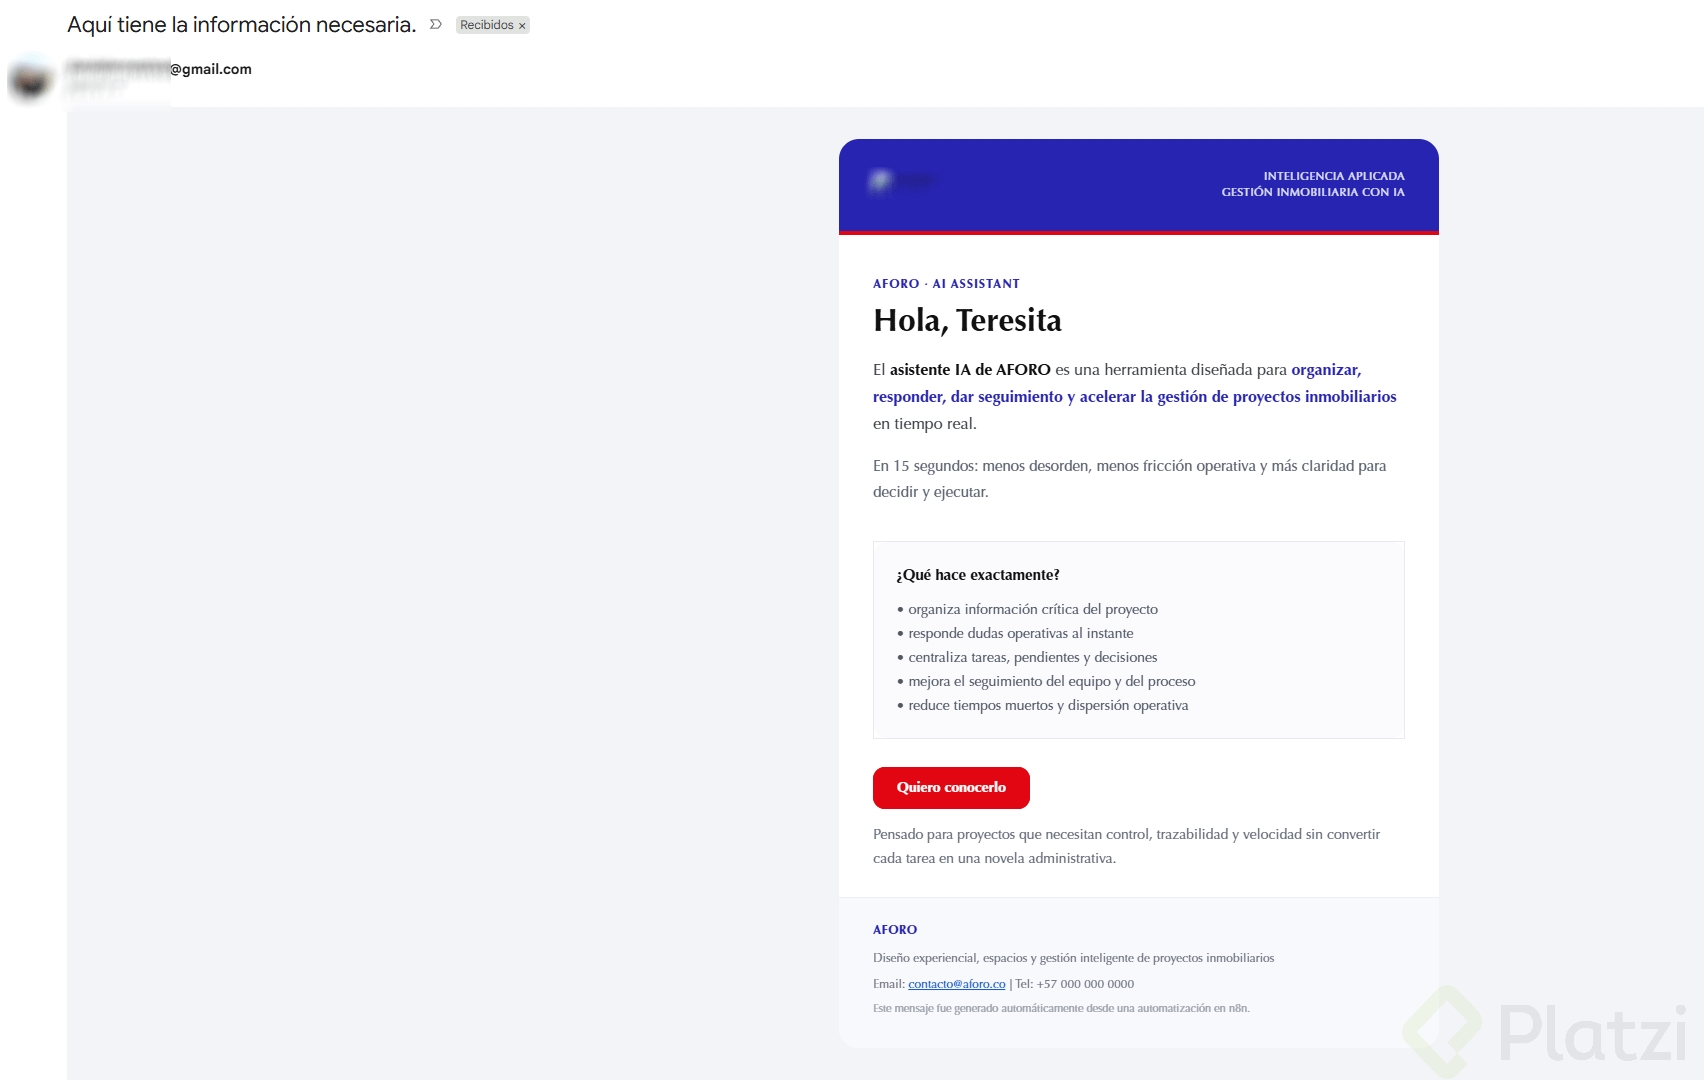Click the ¿Qué hace exactamente? heading
The image size is (1704, 1090).
tap(978, 575)
